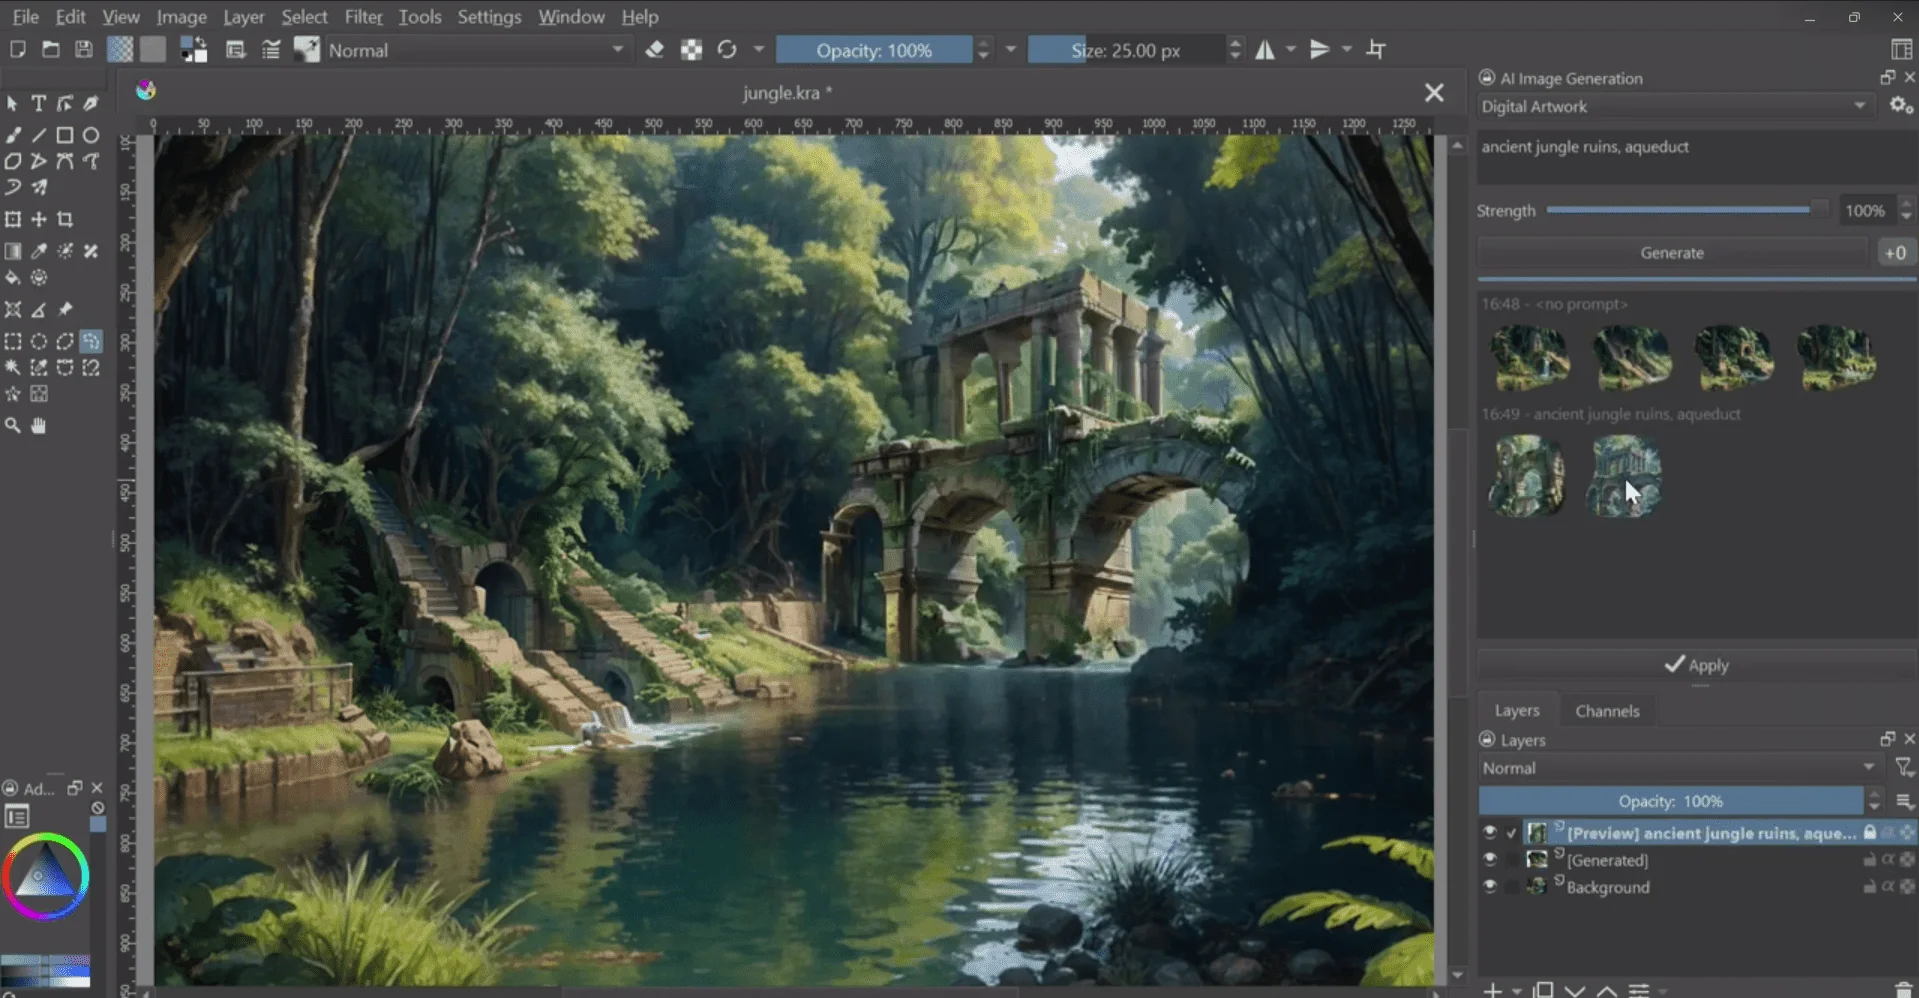
Task: Open the Settings menu
Action: [489, 17]
